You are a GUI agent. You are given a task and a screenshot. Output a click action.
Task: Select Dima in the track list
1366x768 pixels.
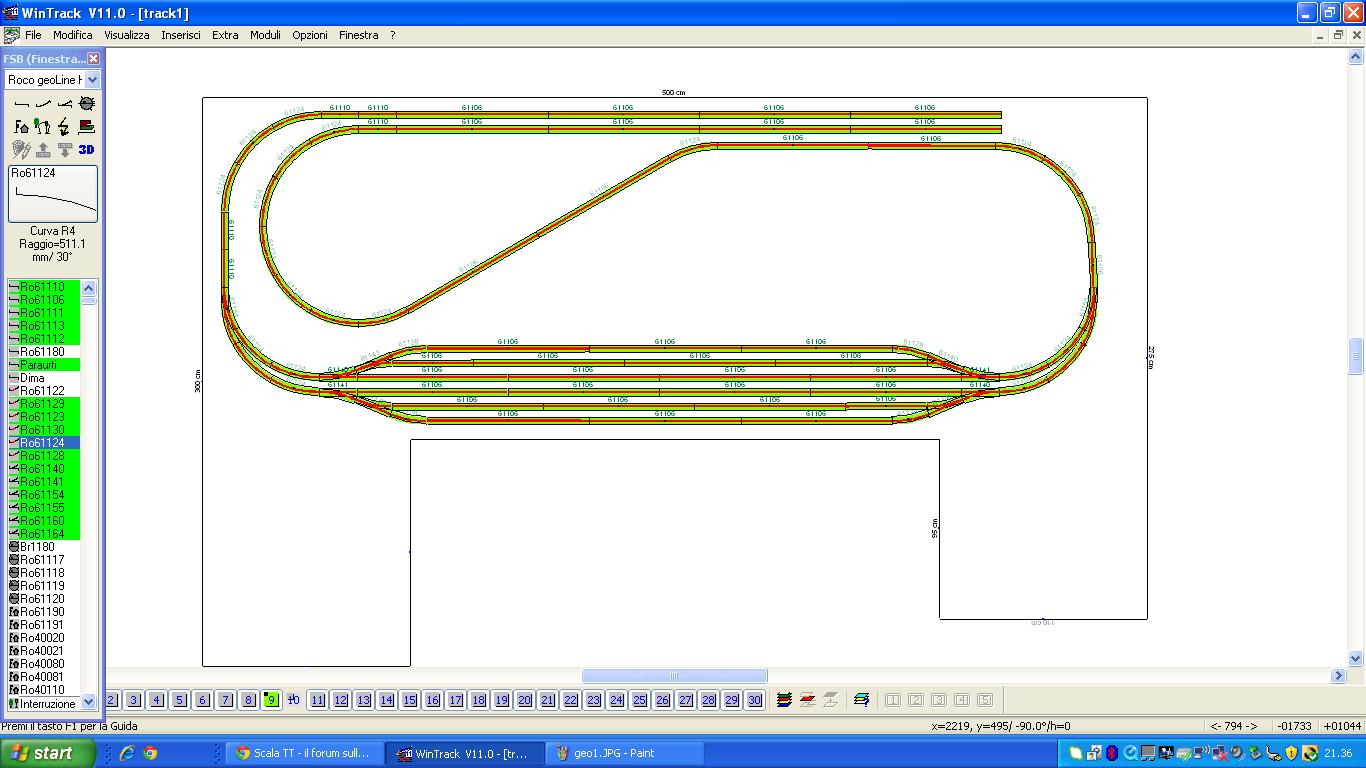pos(44,378)
